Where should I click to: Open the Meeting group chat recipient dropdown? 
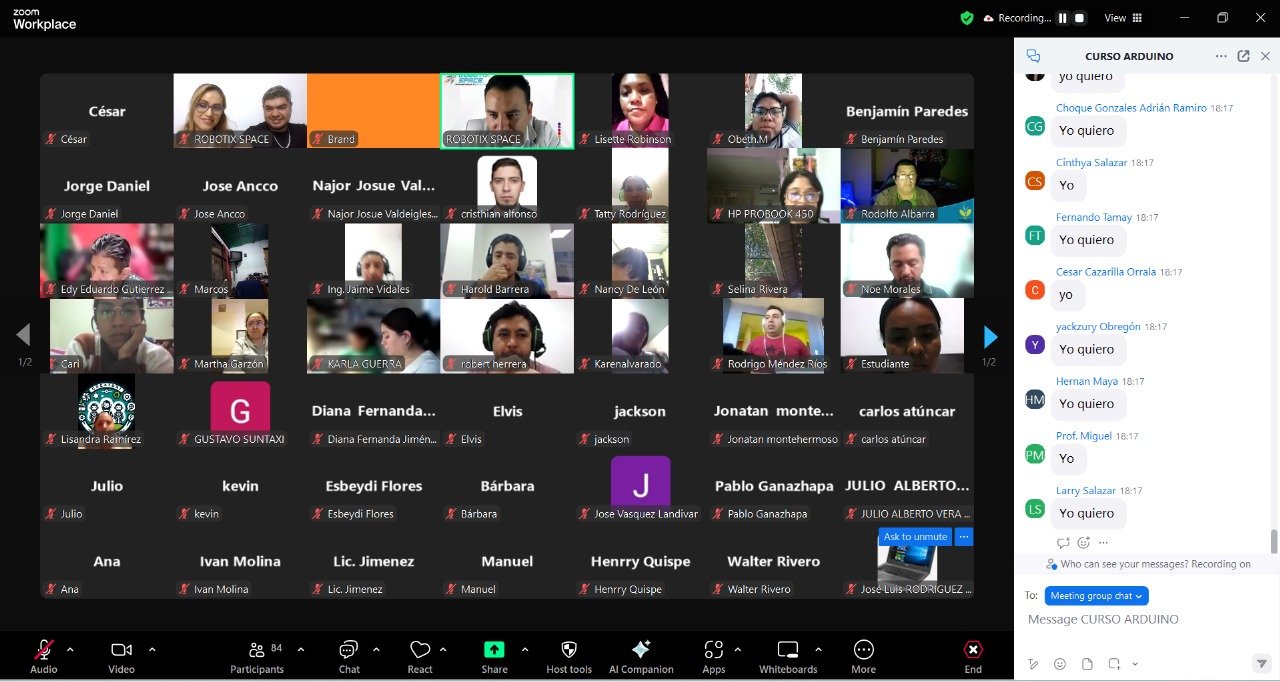(x=1096, y=596)
